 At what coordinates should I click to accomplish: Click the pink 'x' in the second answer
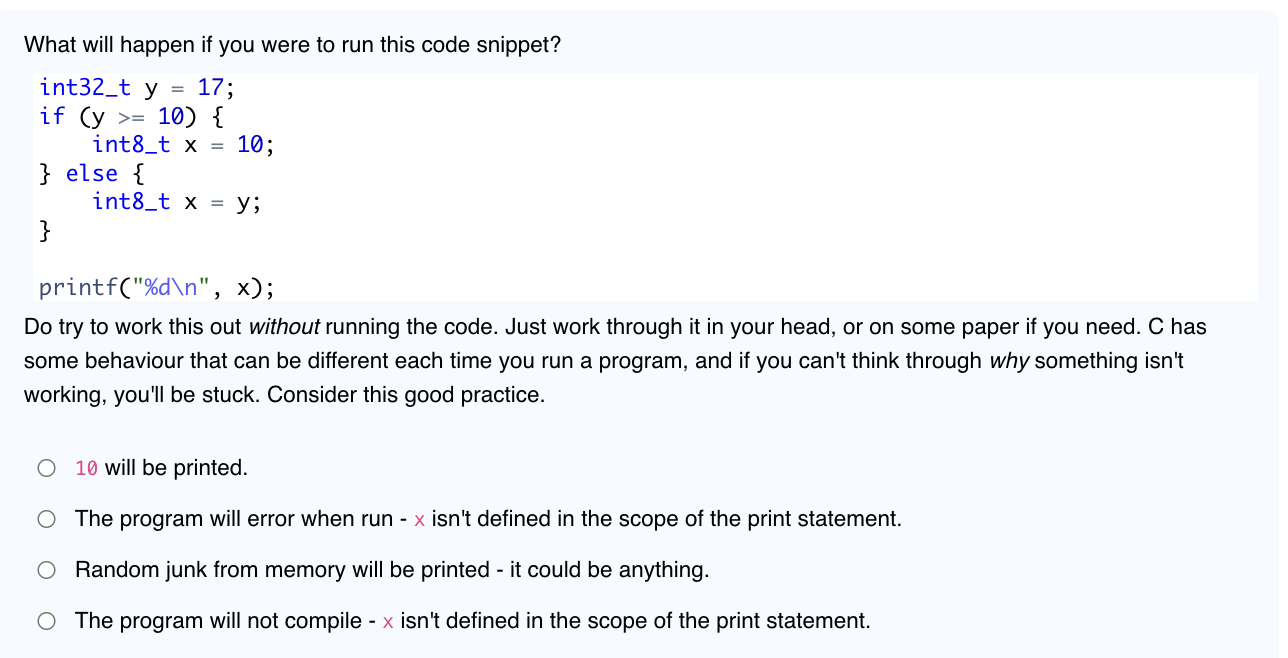[x=418, y=519]
